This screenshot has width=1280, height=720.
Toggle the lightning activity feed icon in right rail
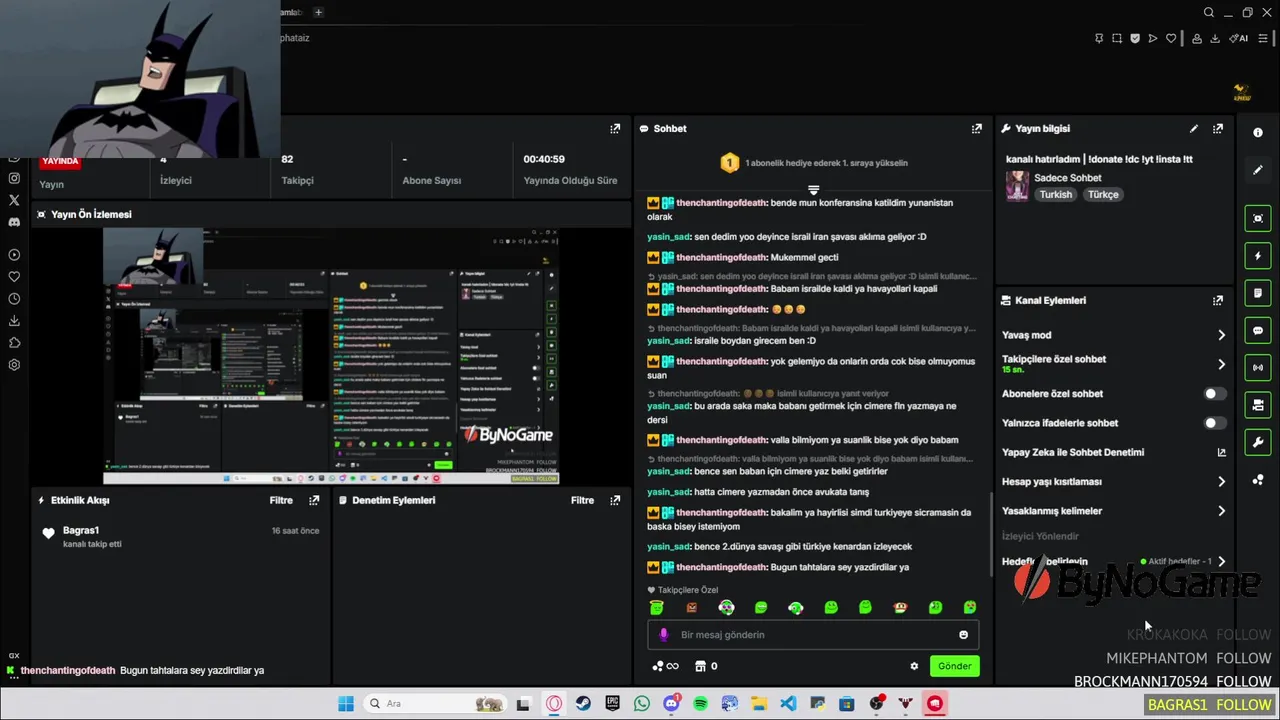[x=1258, y=256]
